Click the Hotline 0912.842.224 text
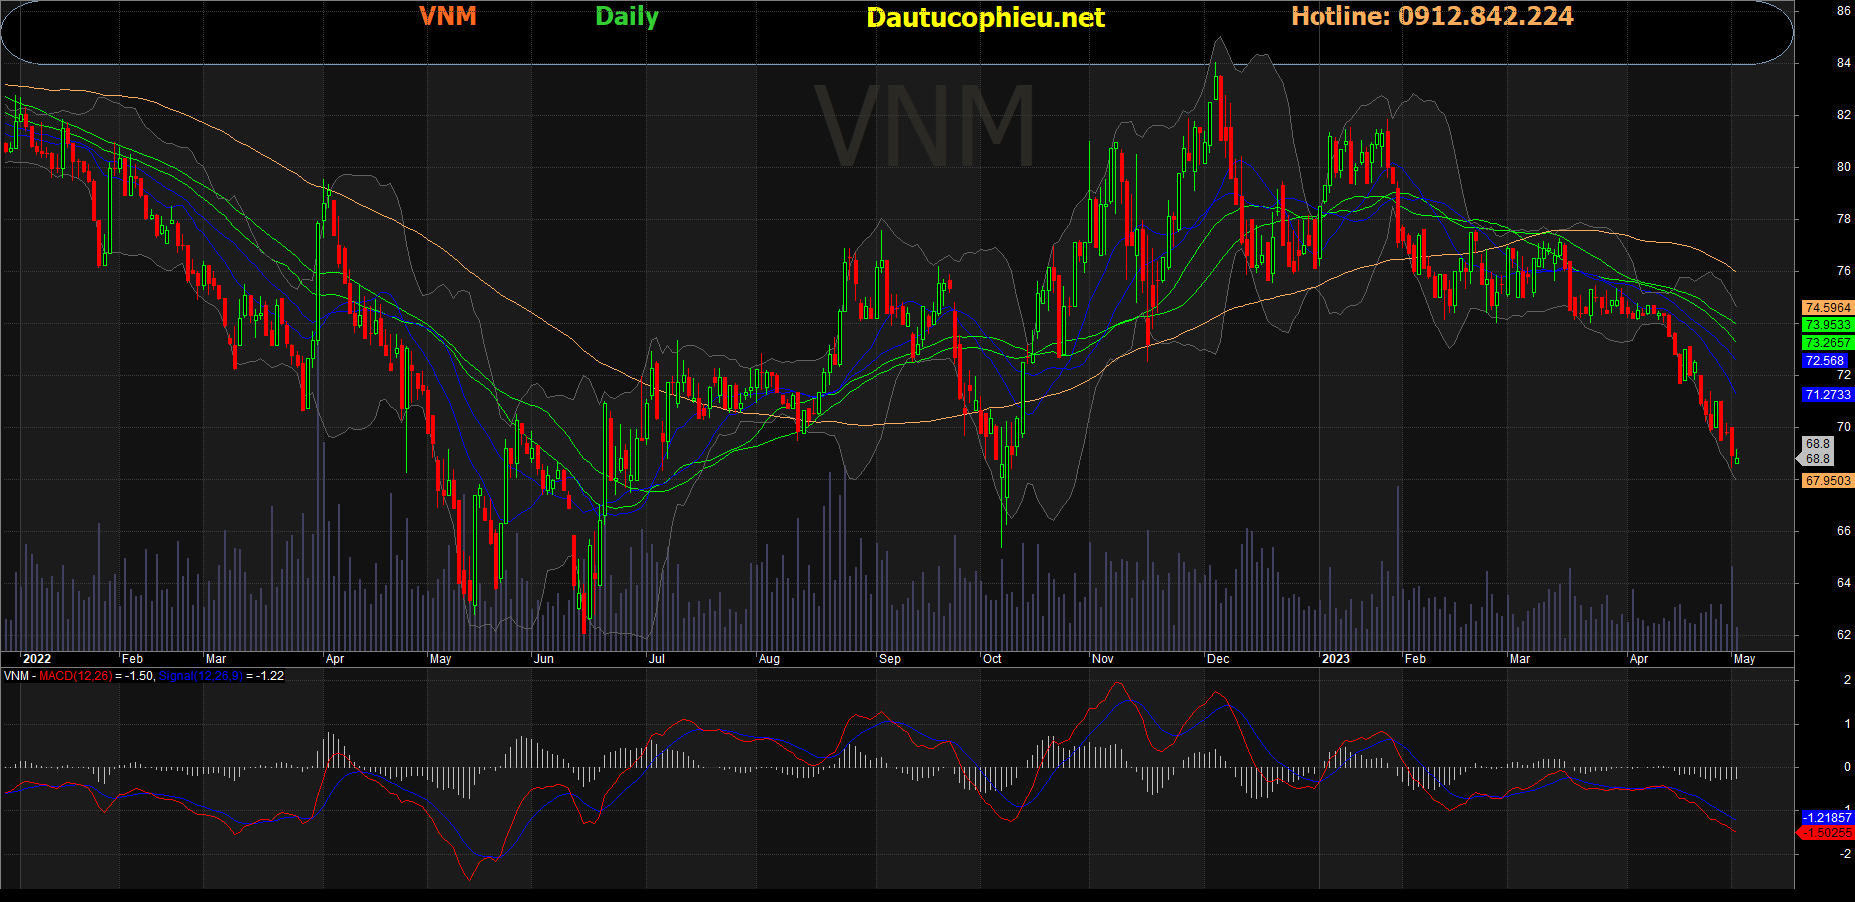The image size is (1855, 902). (1432, 16)
